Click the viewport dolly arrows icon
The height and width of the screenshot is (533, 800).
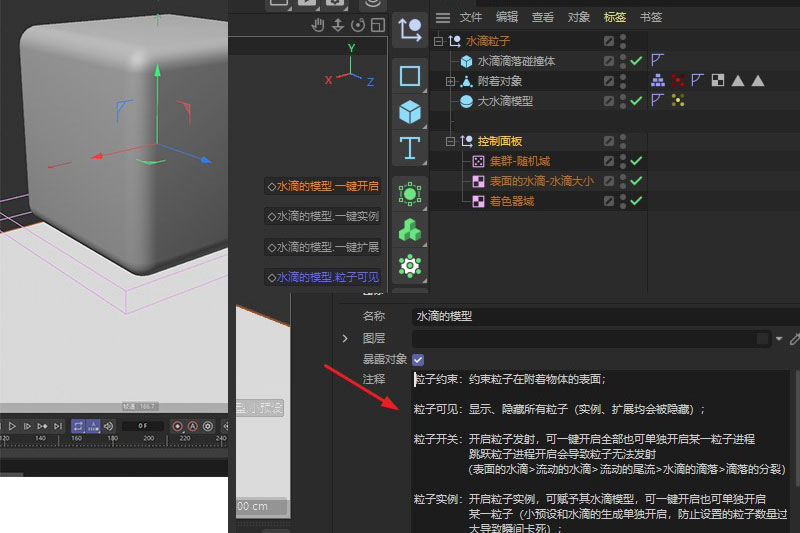coord(338,24)
